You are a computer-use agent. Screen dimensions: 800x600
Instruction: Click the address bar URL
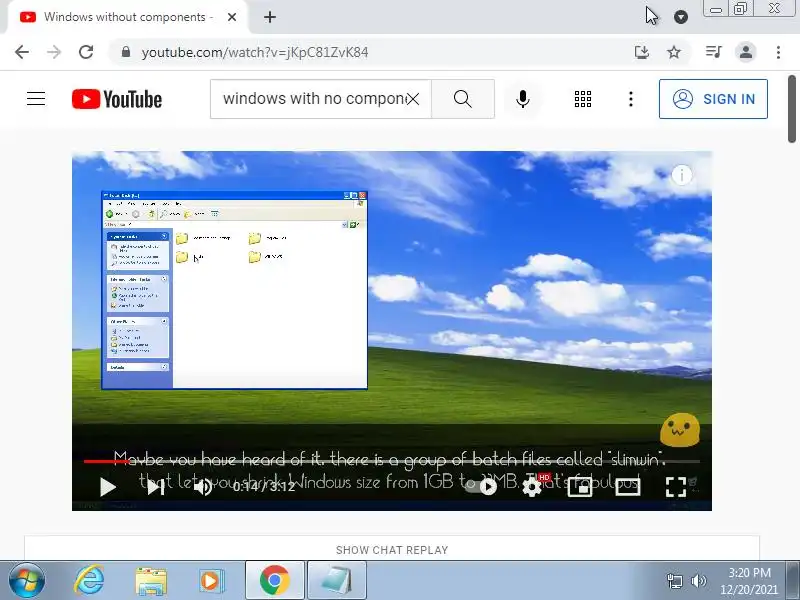click(x=255, y=52)
